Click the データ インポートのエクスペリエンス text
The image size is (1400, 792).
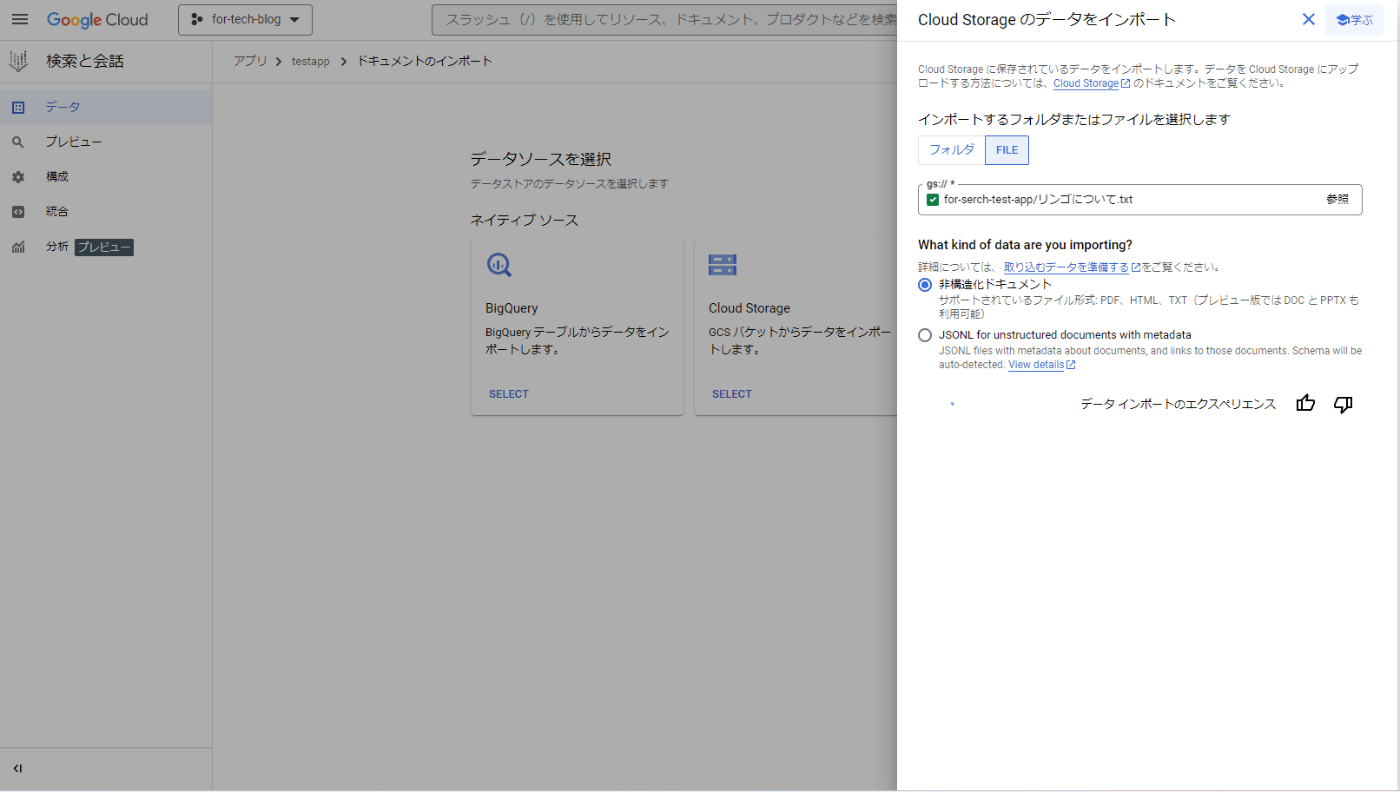[x=1178, y=404]
